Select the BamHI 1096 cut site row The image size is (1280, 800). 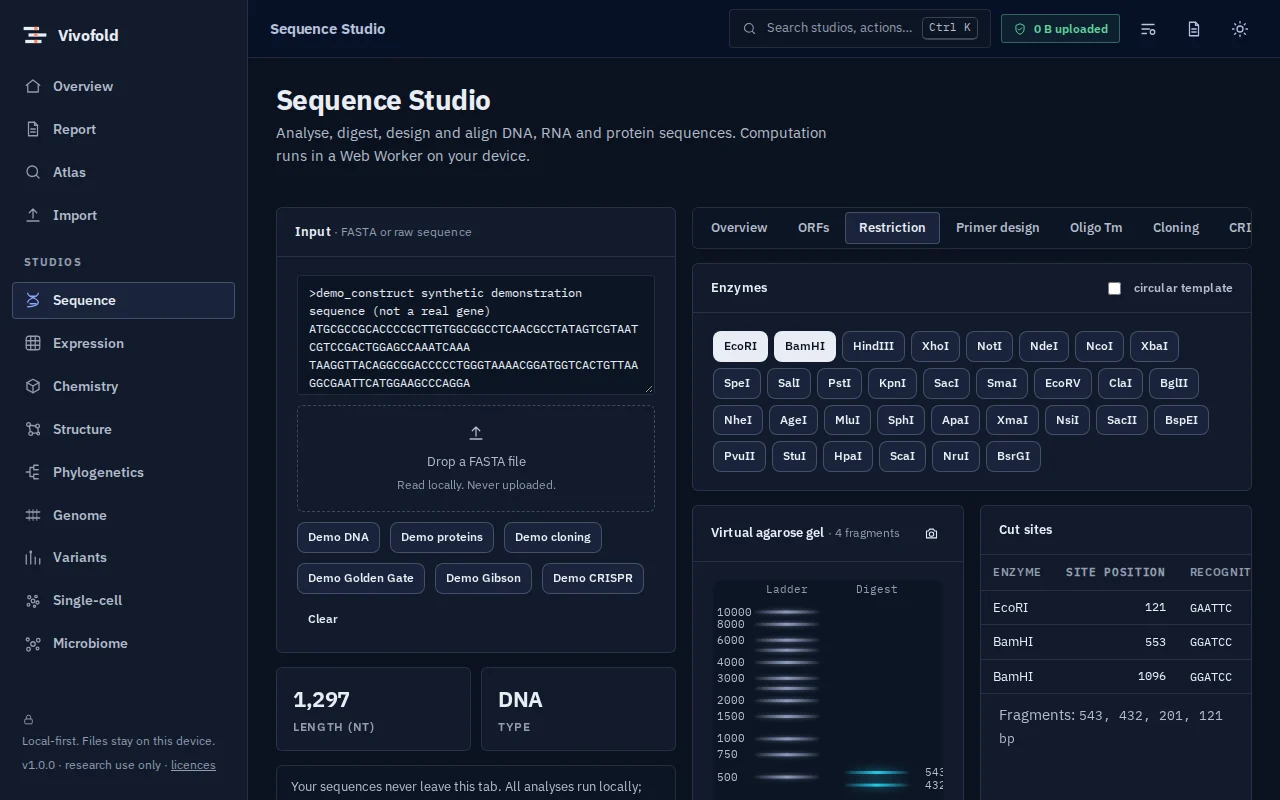[1116, 677]
